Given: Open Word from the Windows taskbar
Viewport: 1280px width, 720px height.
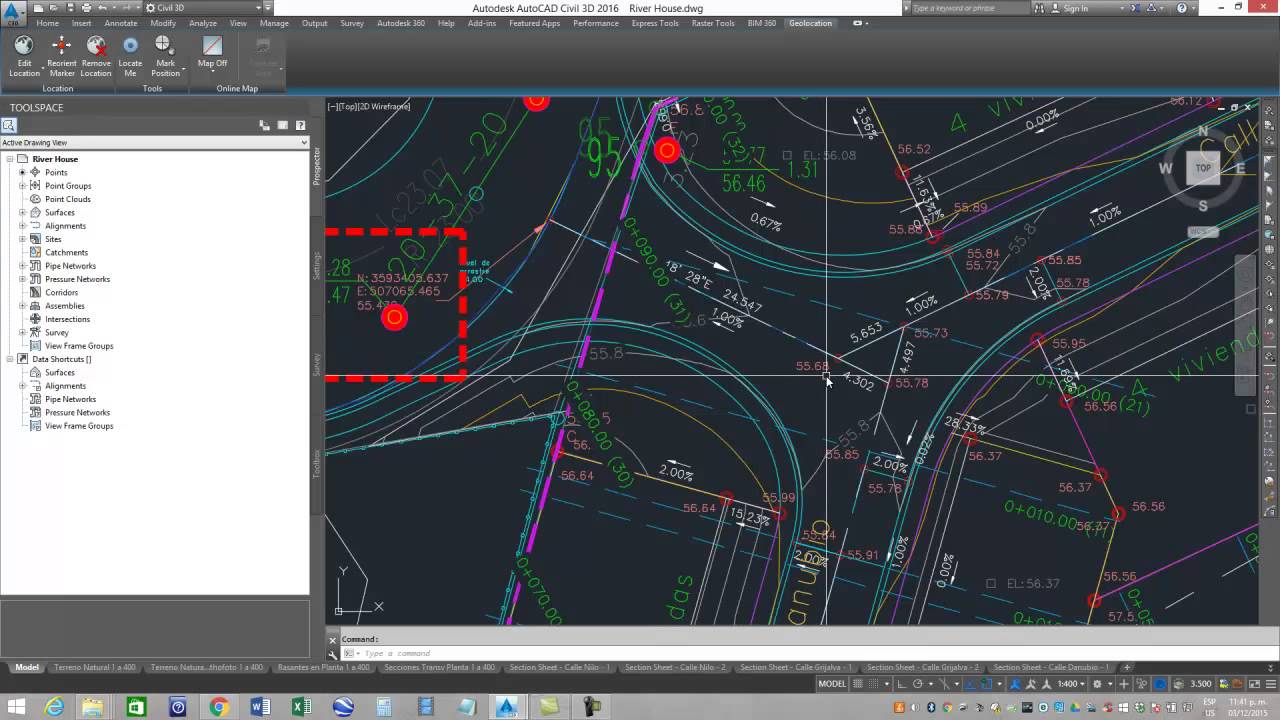Looking at the screenshot, I should click(x=260, y=707).
